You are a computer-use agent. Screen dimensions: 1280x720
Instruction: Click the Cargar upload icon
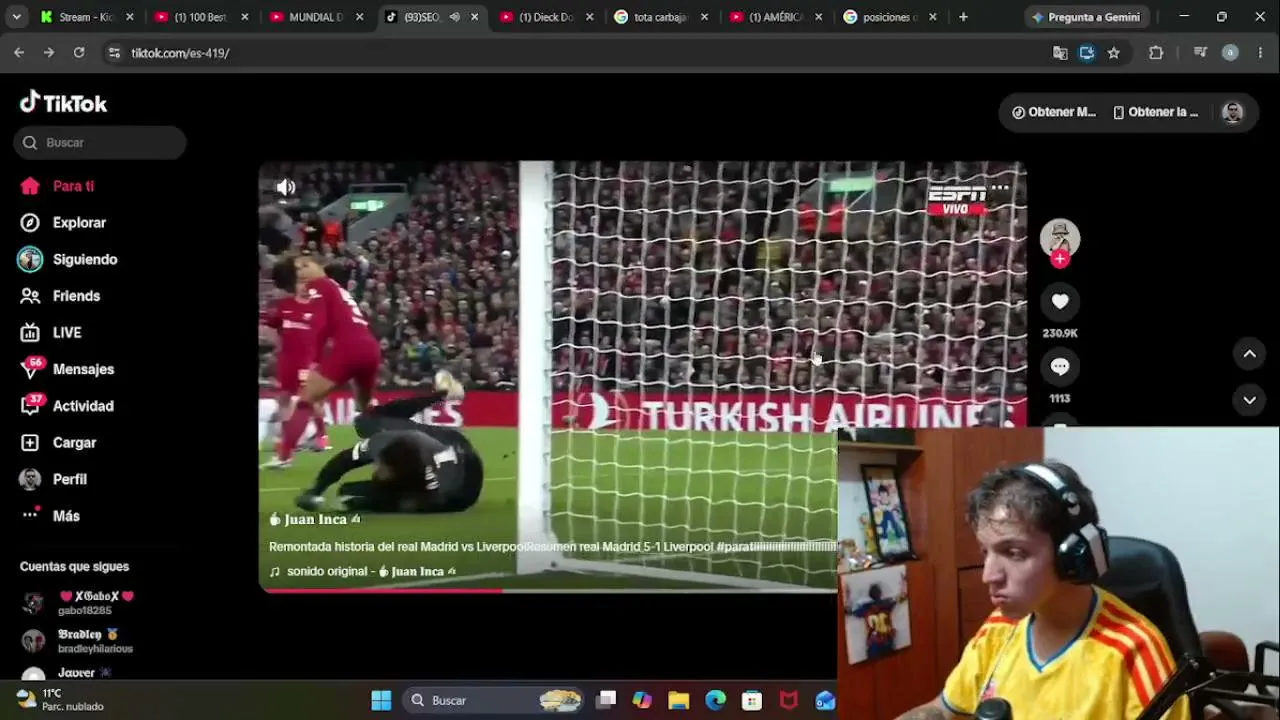pyautogui.click(x=31, y=442)
